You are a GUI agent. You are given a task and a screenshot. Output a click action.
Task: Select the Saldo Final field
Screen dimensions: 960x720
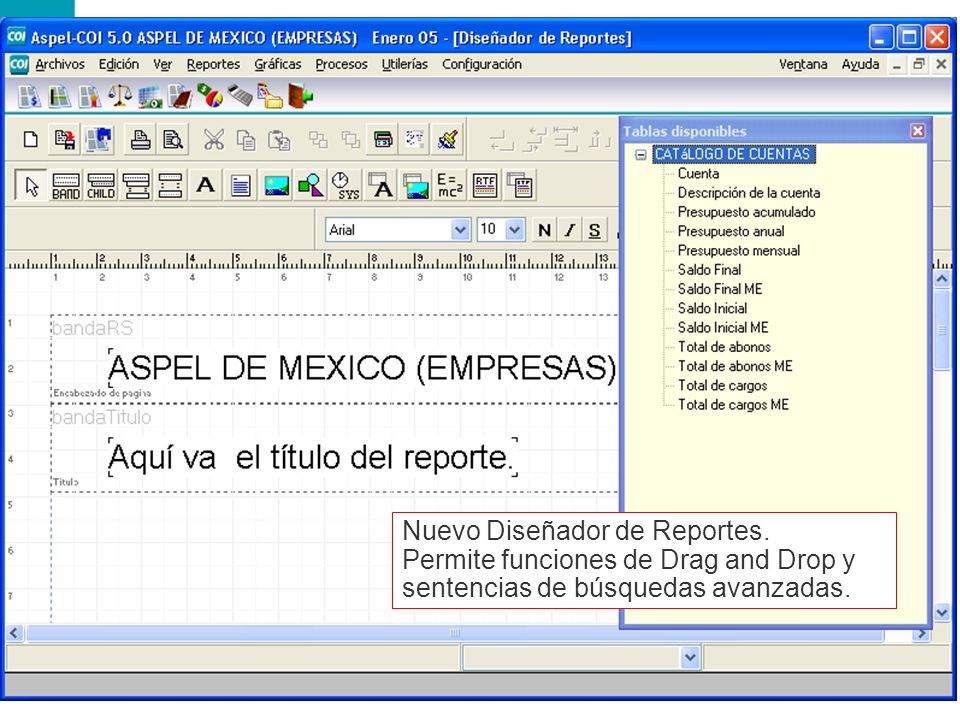[709, 270]
